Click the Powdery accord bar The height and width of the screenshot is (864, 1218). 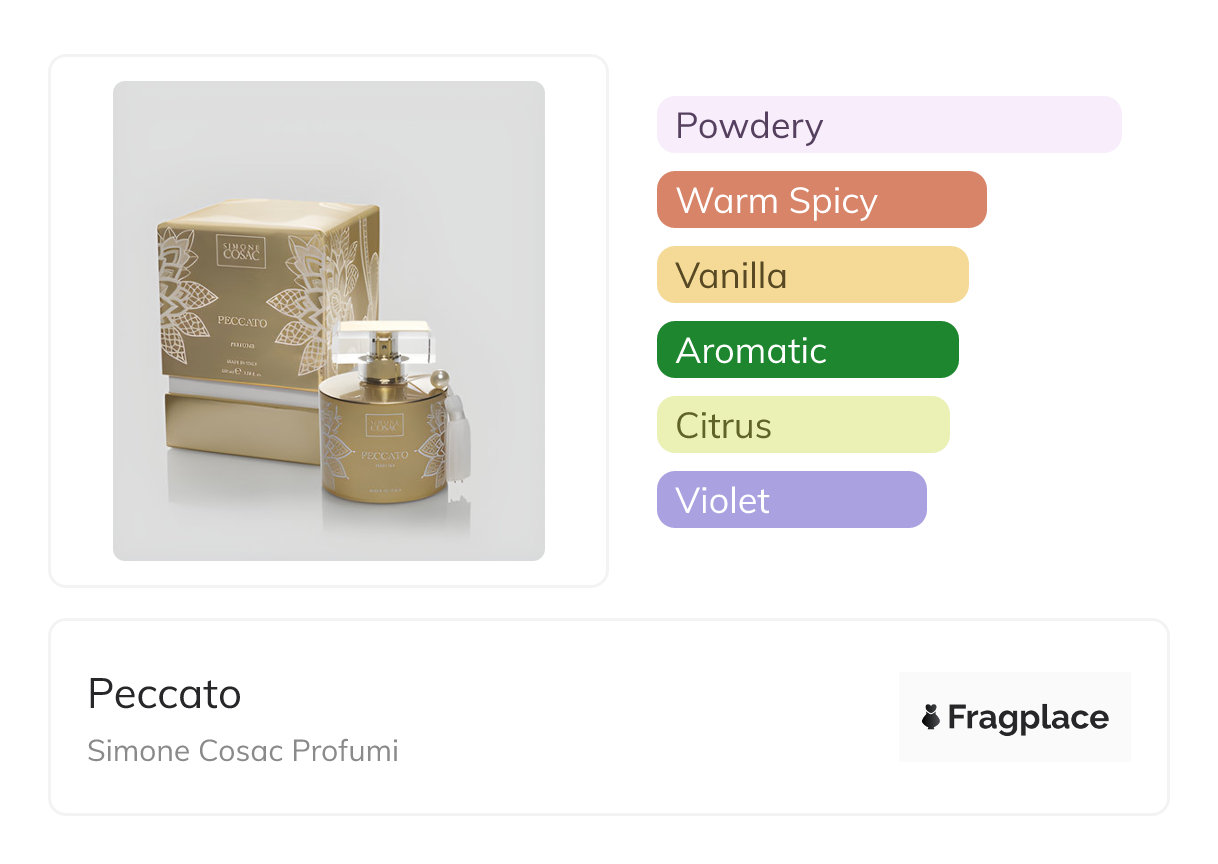point(888,125)
